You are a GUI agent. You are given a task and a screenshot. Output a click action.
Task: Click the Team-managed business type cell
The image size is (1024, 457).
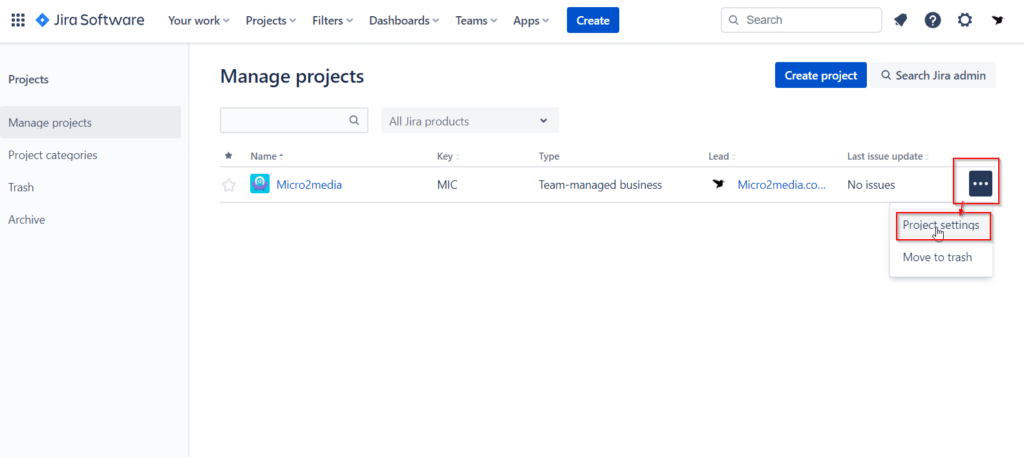[600, 185]
